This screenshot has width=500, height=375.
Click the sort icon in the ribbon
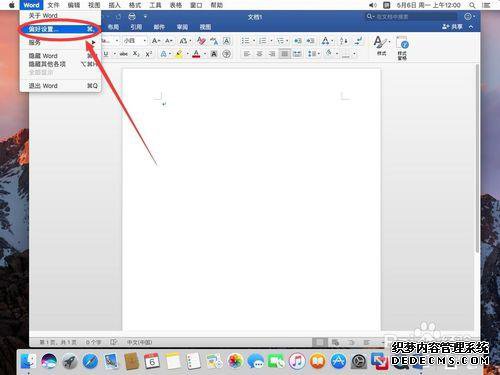[344, 41]
